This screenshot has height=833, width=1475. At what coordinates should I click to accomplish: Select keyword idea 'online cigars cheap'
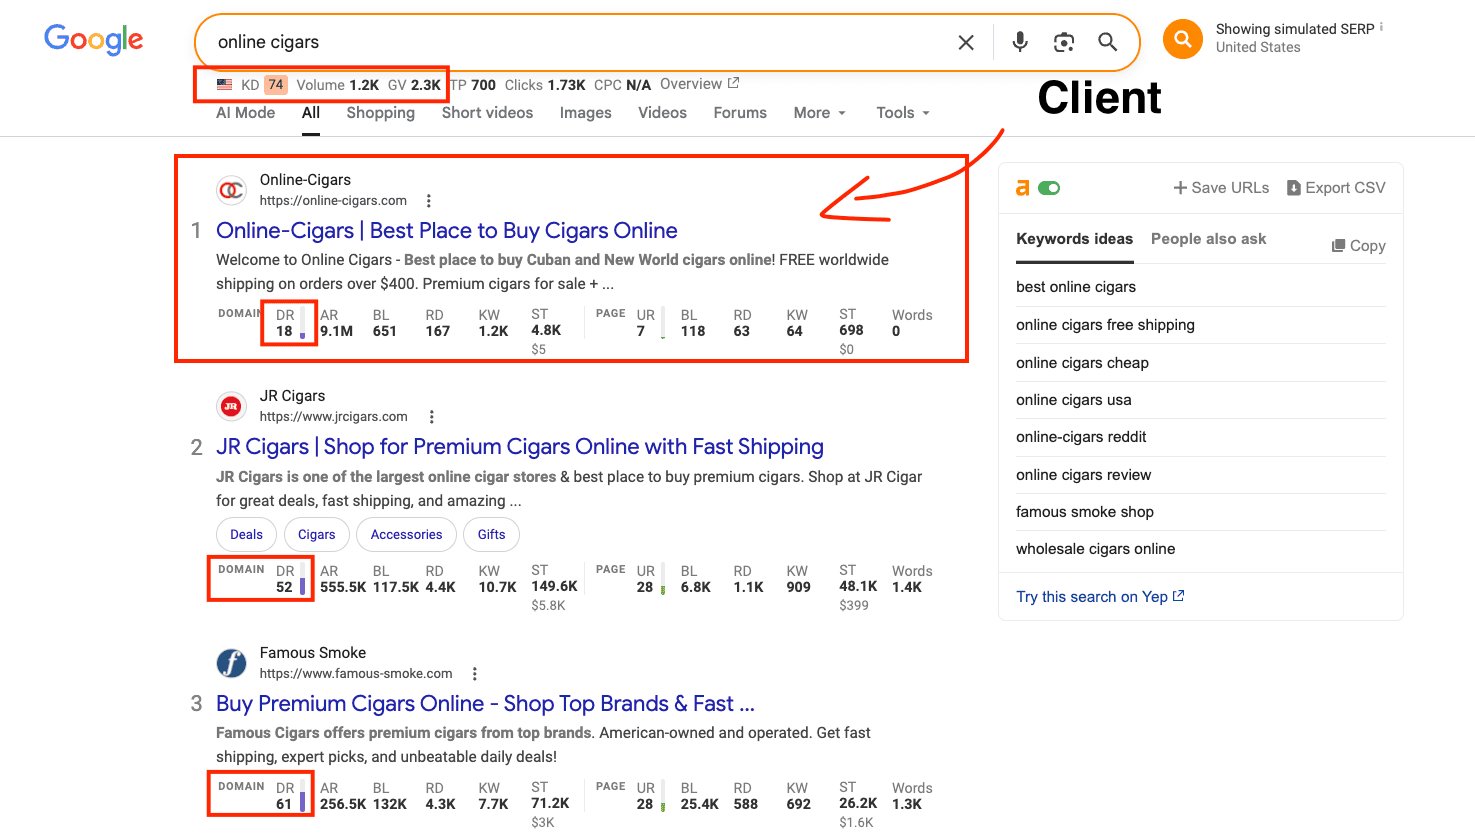point(1082,363)
